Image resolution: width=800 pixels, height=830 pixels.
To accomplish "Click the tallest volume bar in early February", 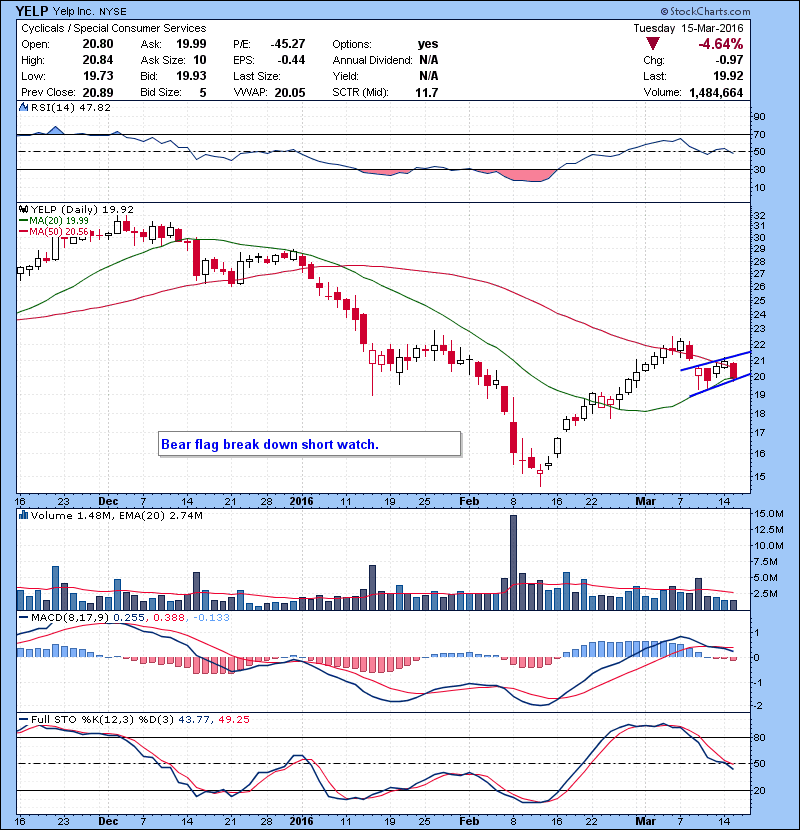I will (x=513, y=562).
